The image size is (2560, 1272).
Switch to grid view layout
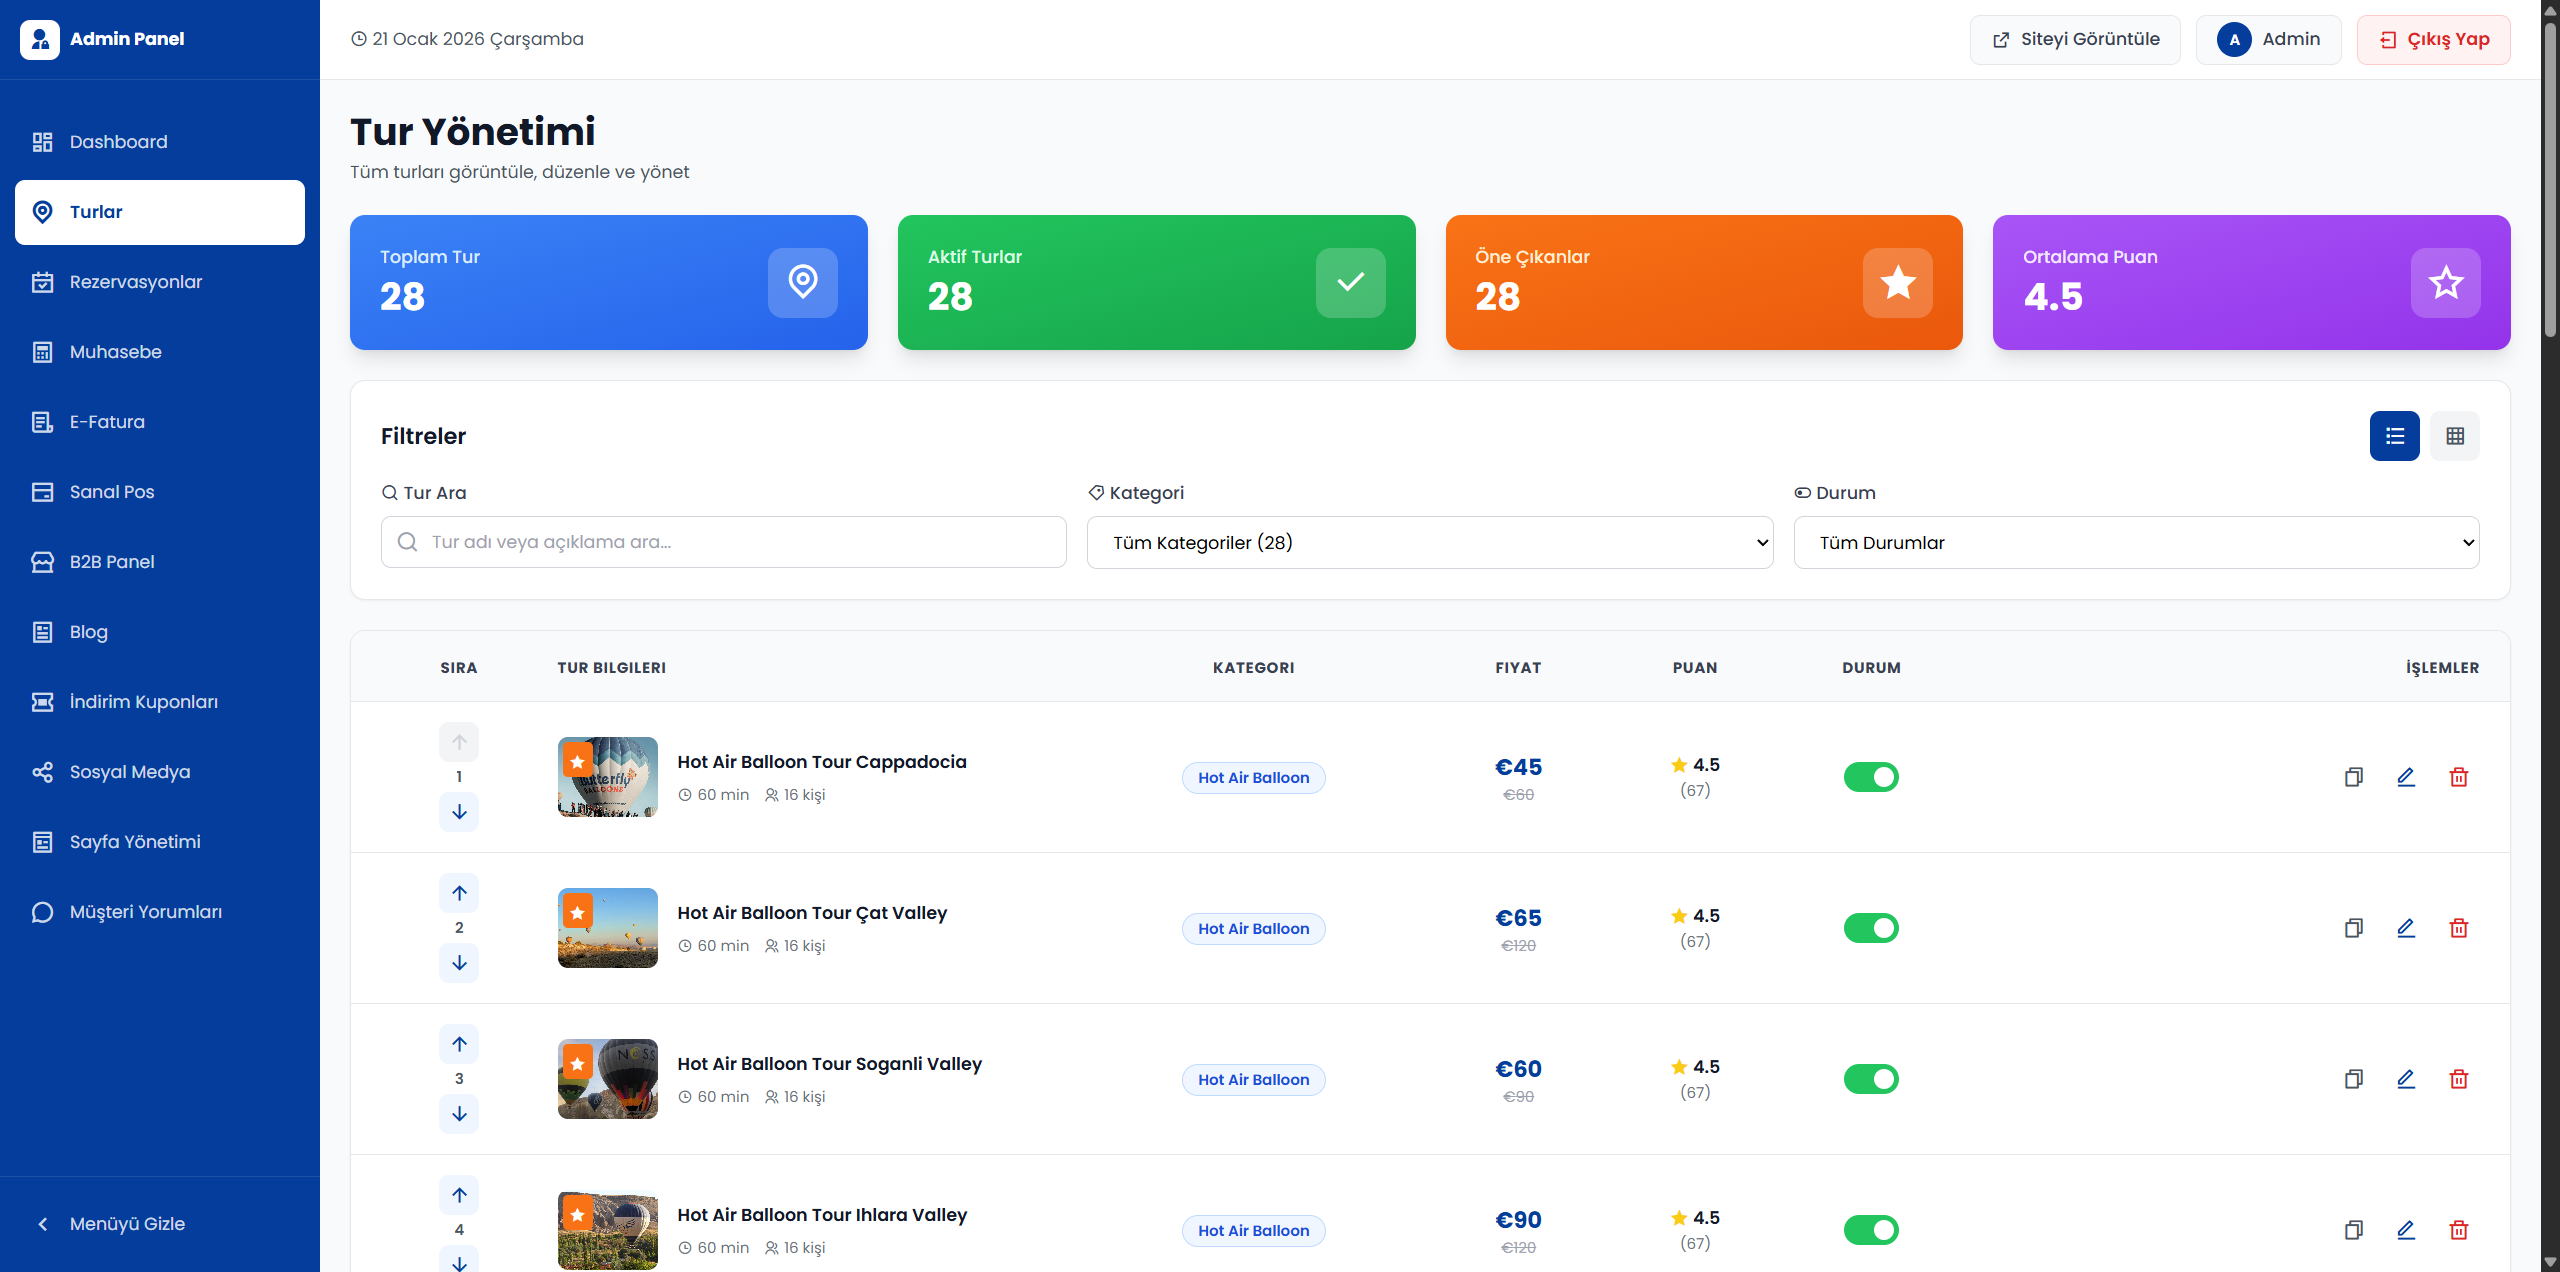coord(2454,436)
